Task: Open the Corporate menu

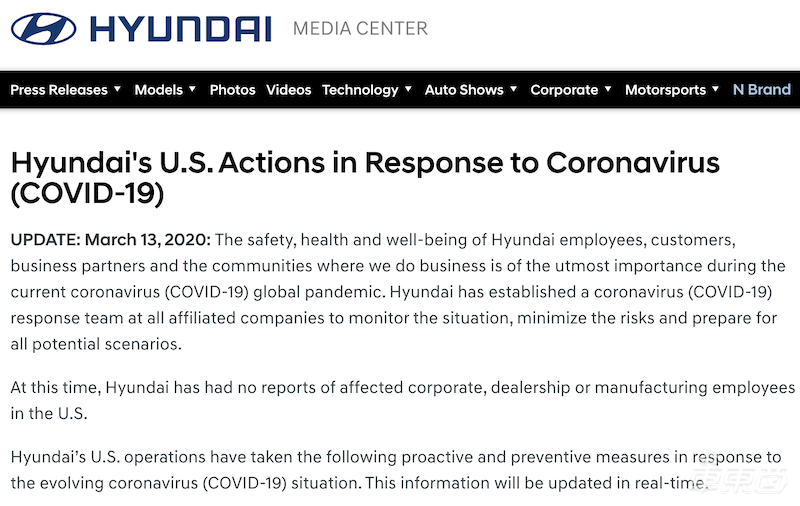Action: pos(564,90)
